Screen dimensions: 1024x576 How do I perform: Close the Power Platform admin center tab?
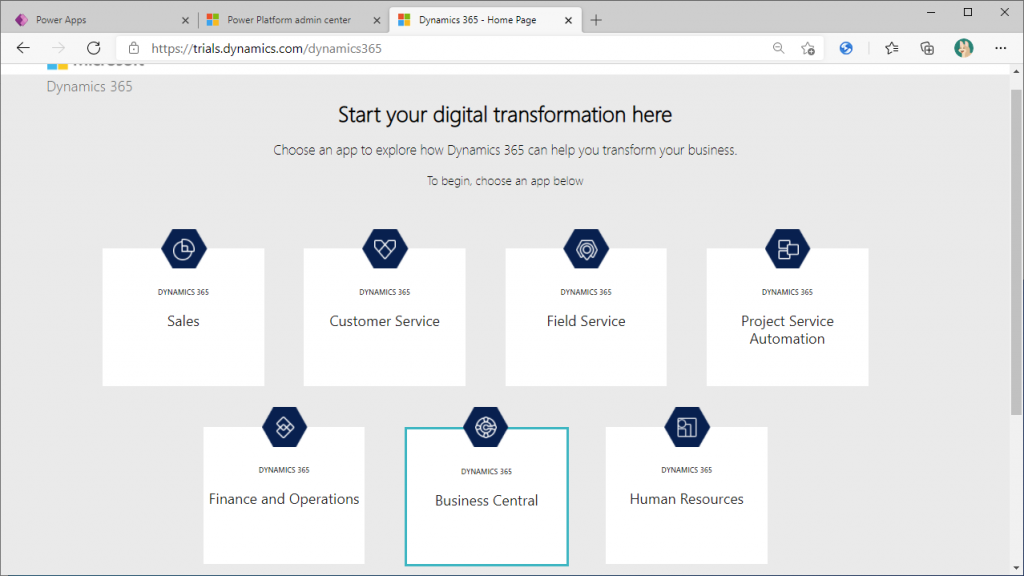377,20
